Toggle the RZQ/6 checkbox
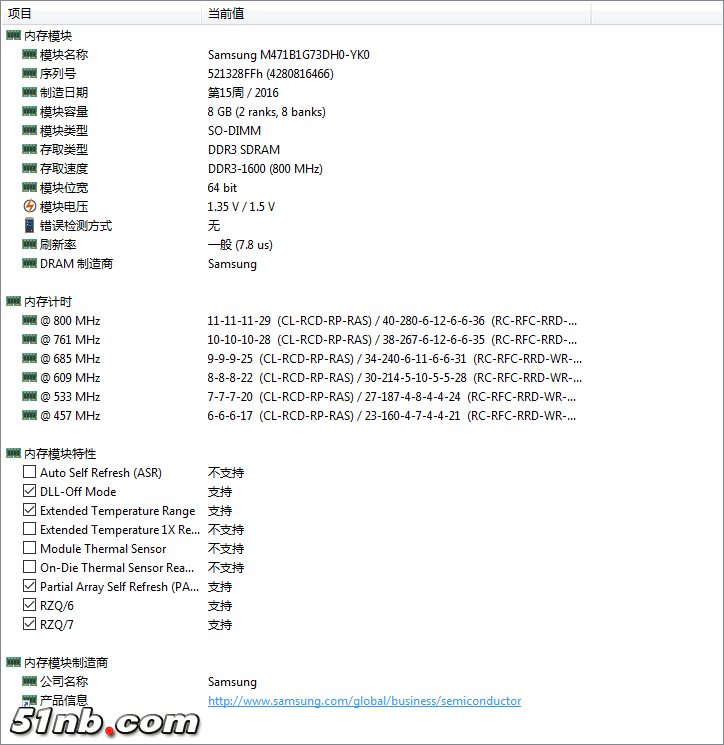This screenshot has width=724, height=745. click(x=30, y=606)
